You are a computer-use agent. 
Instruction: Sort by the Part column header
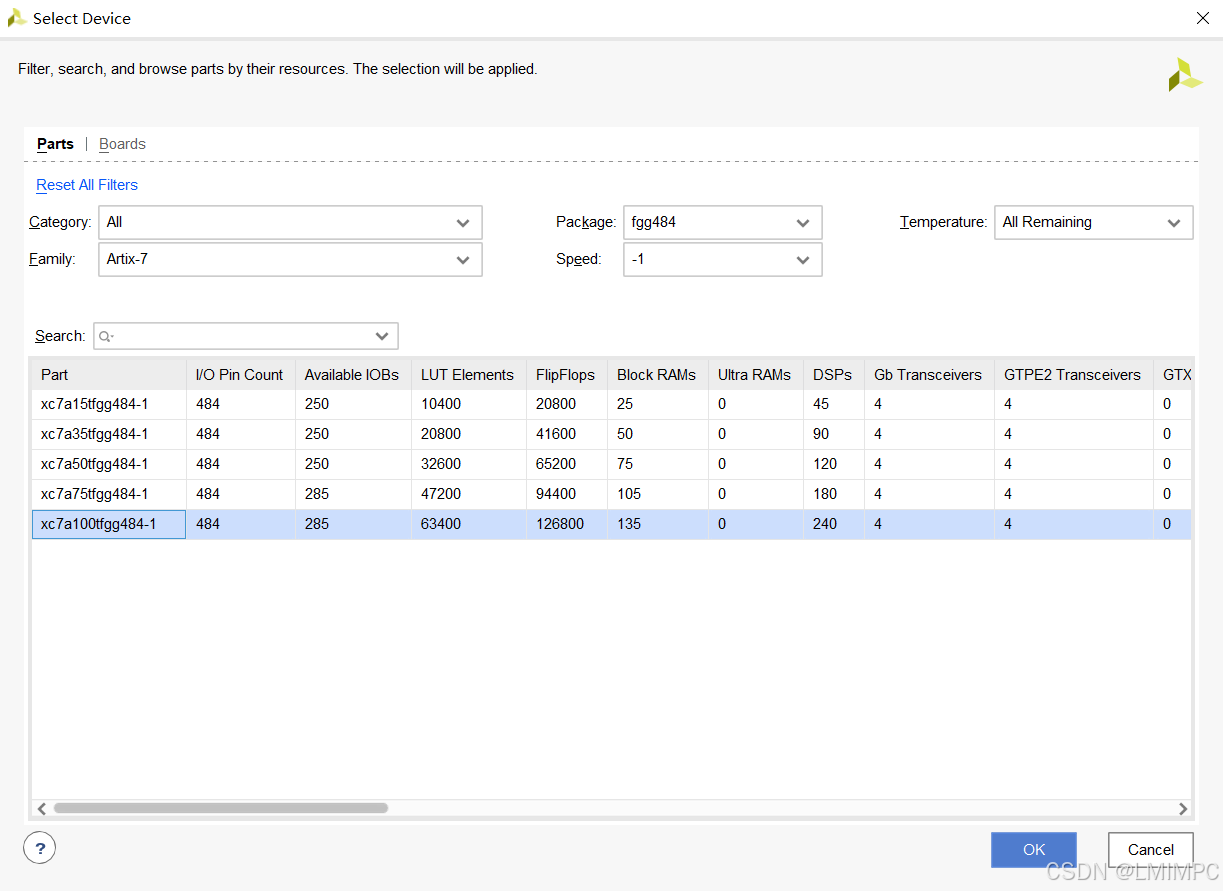[109, 375]
